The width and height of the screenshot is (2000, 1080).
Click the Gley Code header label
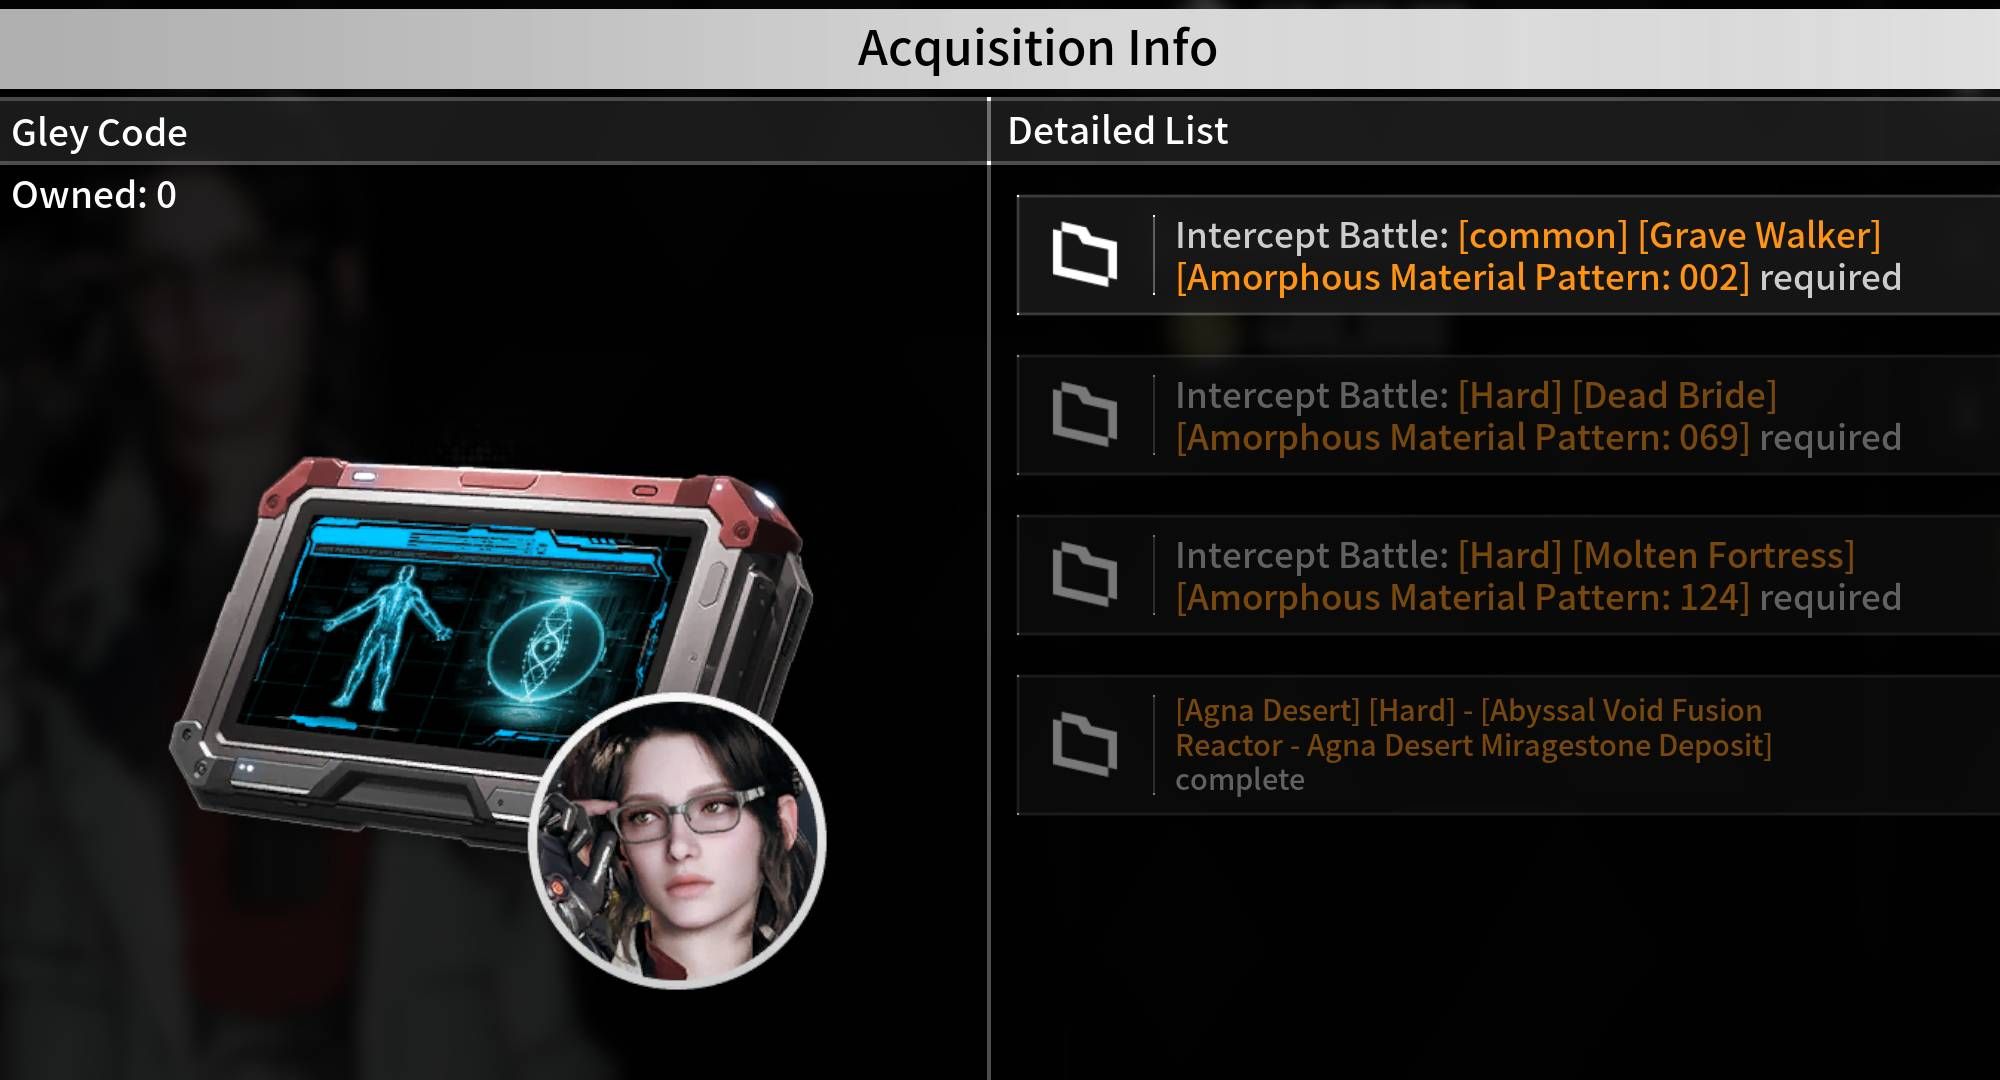(99, 133)
